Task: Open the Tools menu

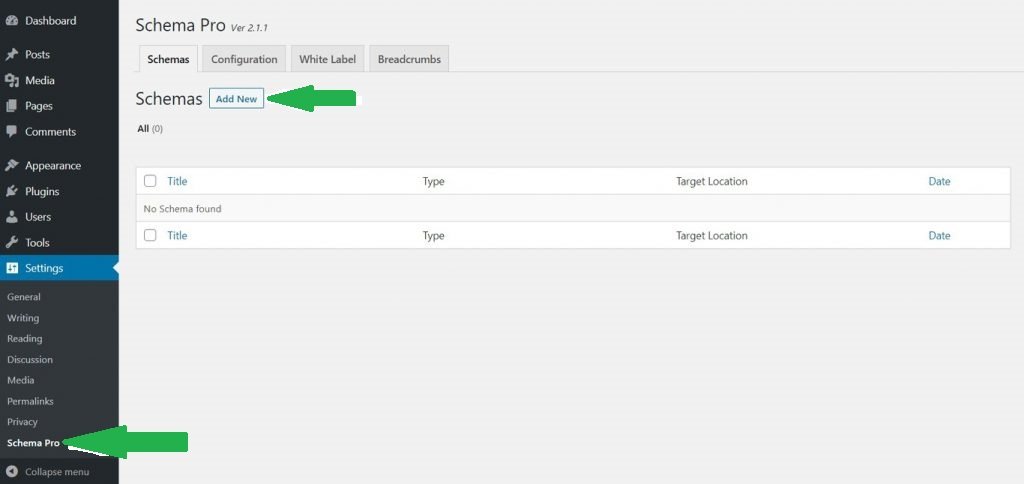Action: point(37,242)
